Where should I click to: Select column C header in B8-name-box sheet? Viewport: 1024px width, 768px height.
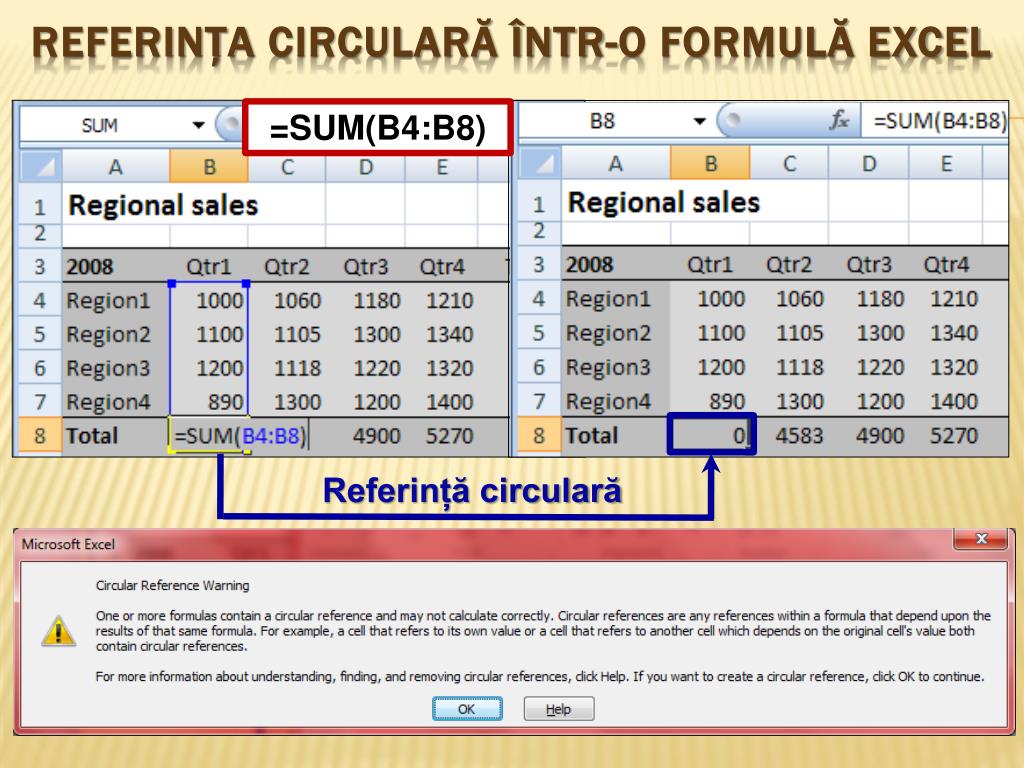point(790,163)
